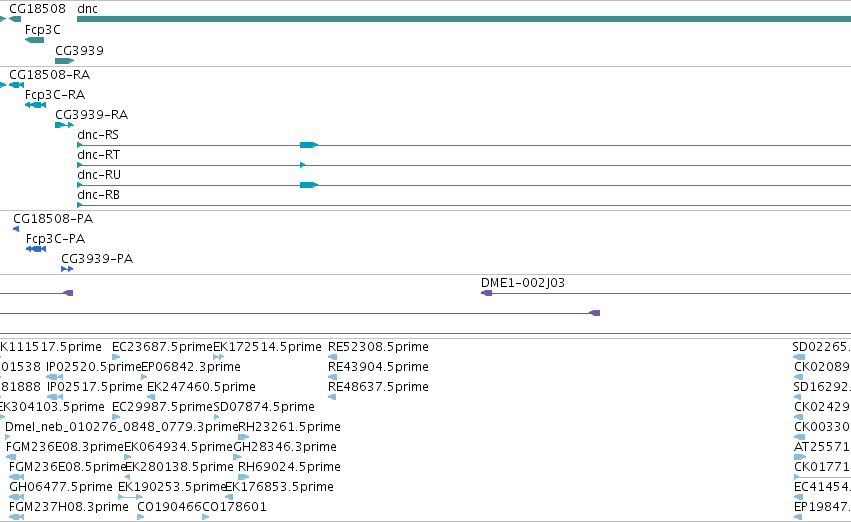
Task: Select the DME1-002J03 clone label
Action: point(523,283)
